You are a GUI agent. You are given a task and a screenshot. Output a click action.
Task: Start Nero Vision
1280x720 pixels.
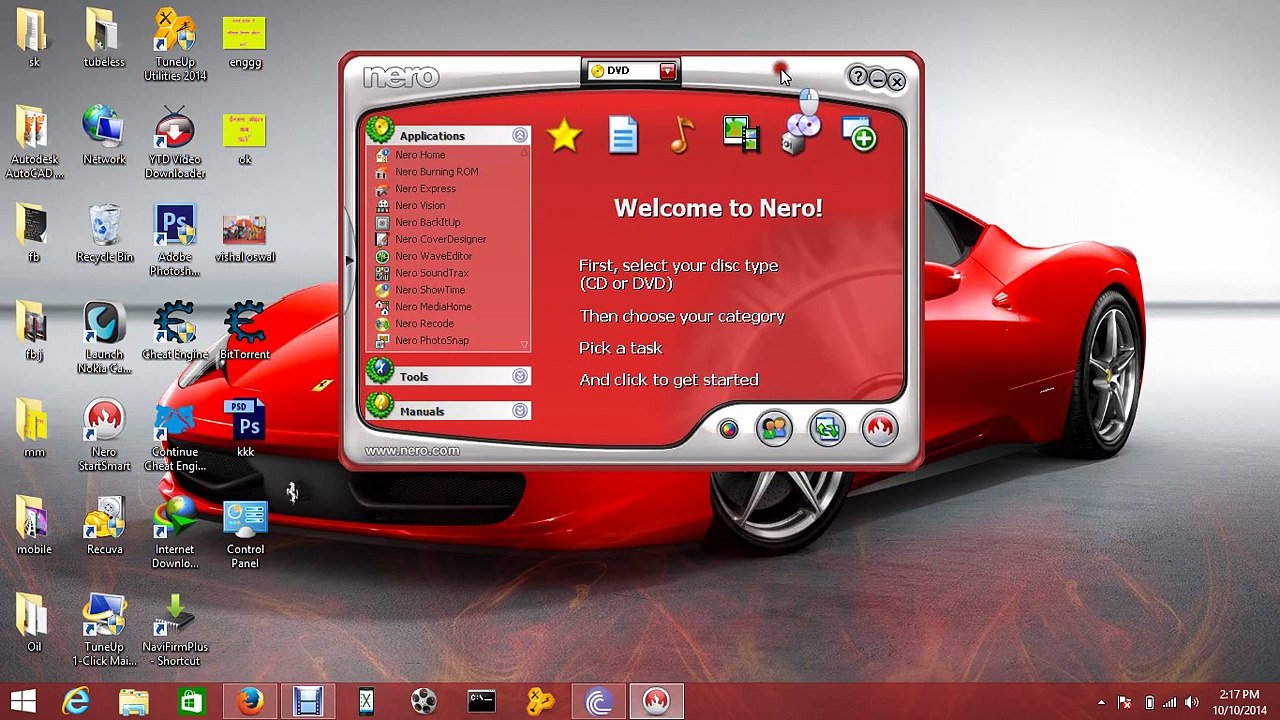pos(420,206)
